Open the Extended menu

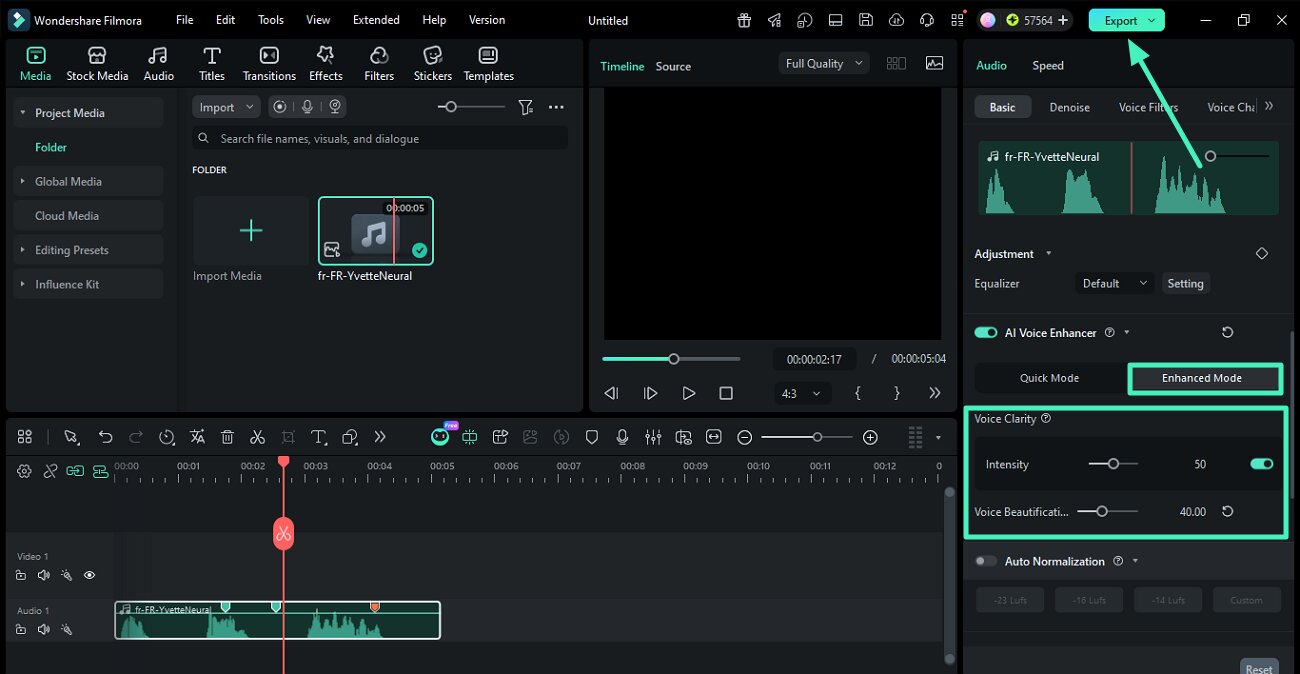(x=376, y=20)
